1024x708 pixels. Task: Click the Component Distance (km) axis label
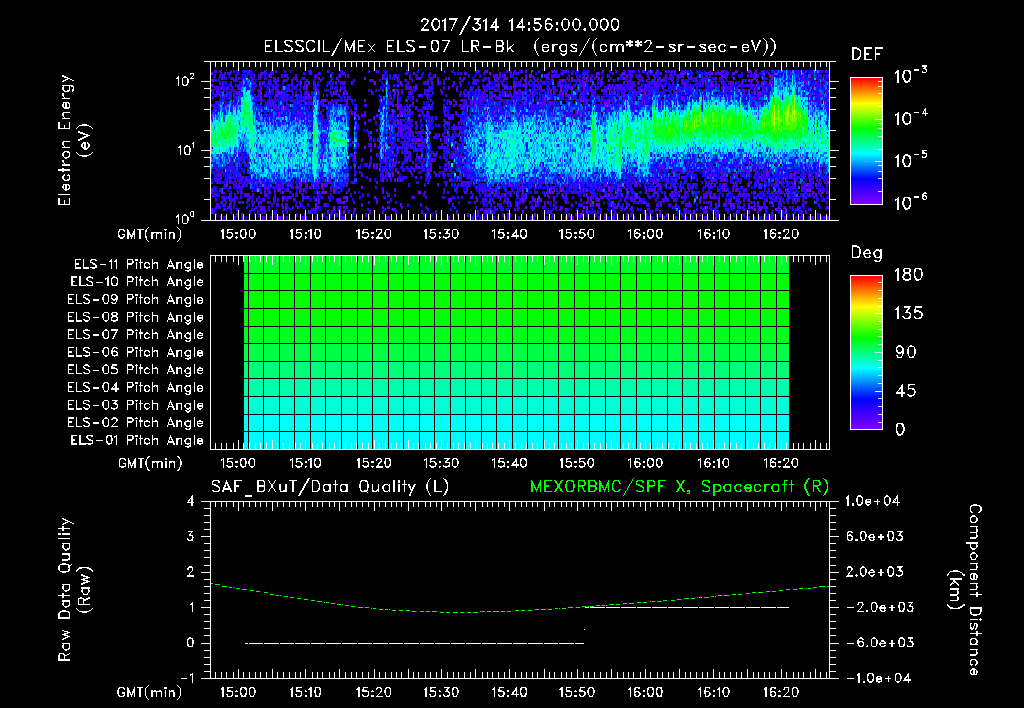click(965, 590)
